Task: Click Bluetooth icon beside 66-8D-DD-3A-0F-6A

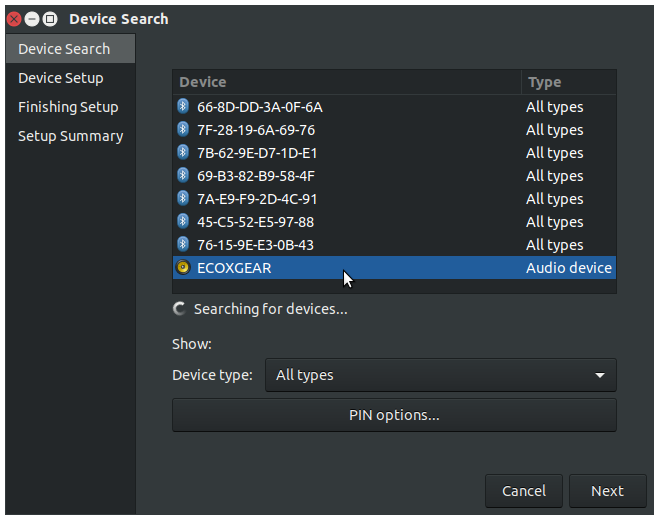Action: (183, 106)
